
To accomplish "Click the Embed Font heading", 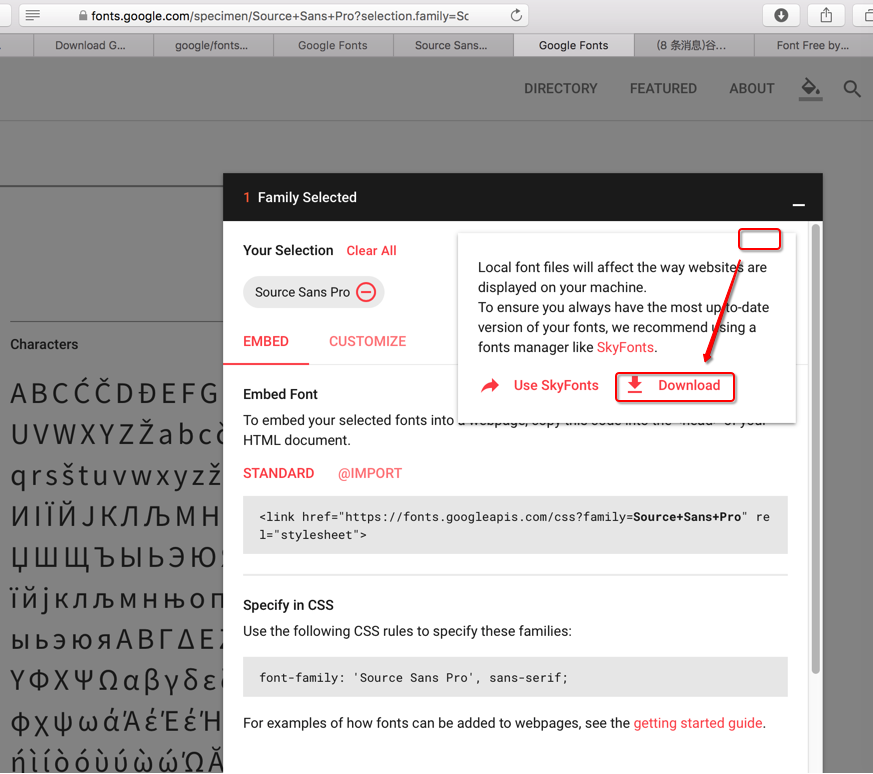I will (x=280, y=394).
